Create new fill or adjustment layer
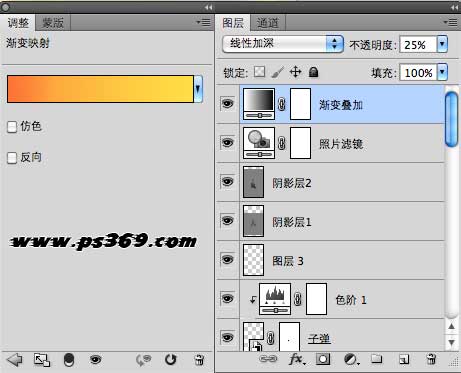 point(351,359)
